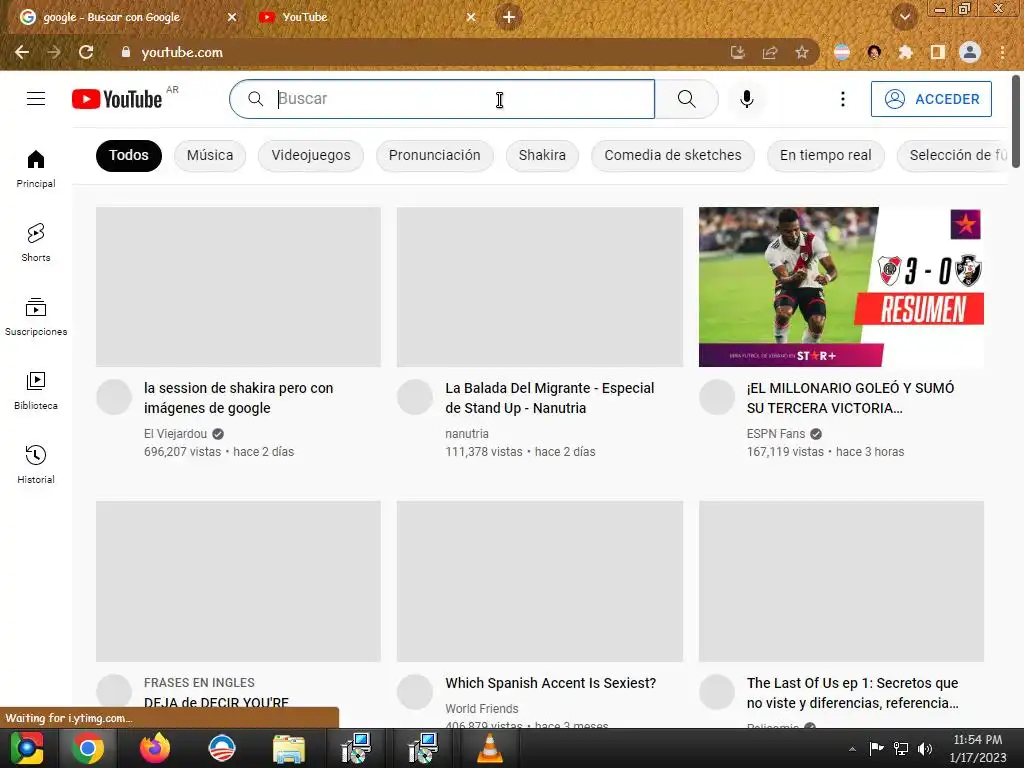Select the Pronunciación filter chip

click(434, 155)
